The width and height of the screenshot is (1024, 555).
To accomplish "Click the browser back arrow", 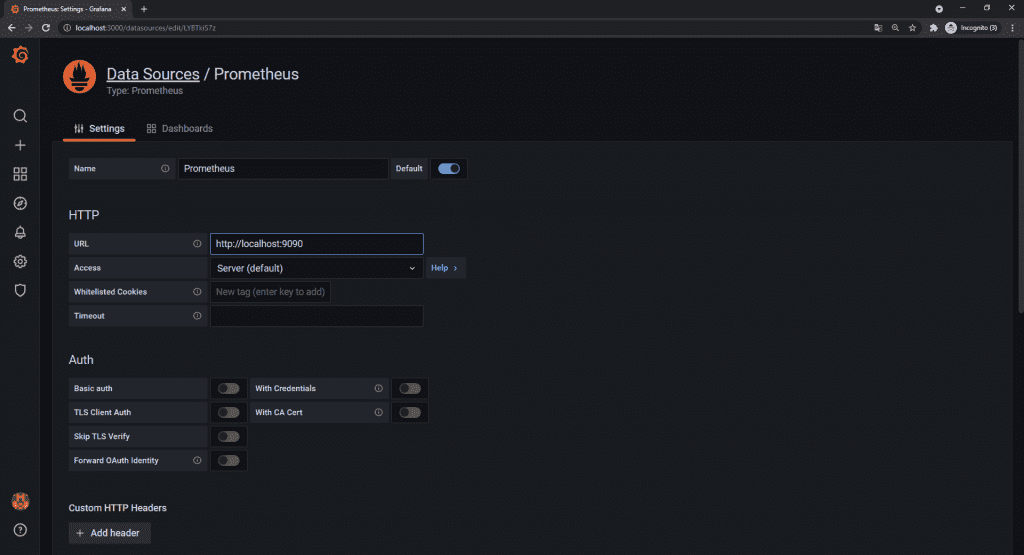I will tap(12, 27).
